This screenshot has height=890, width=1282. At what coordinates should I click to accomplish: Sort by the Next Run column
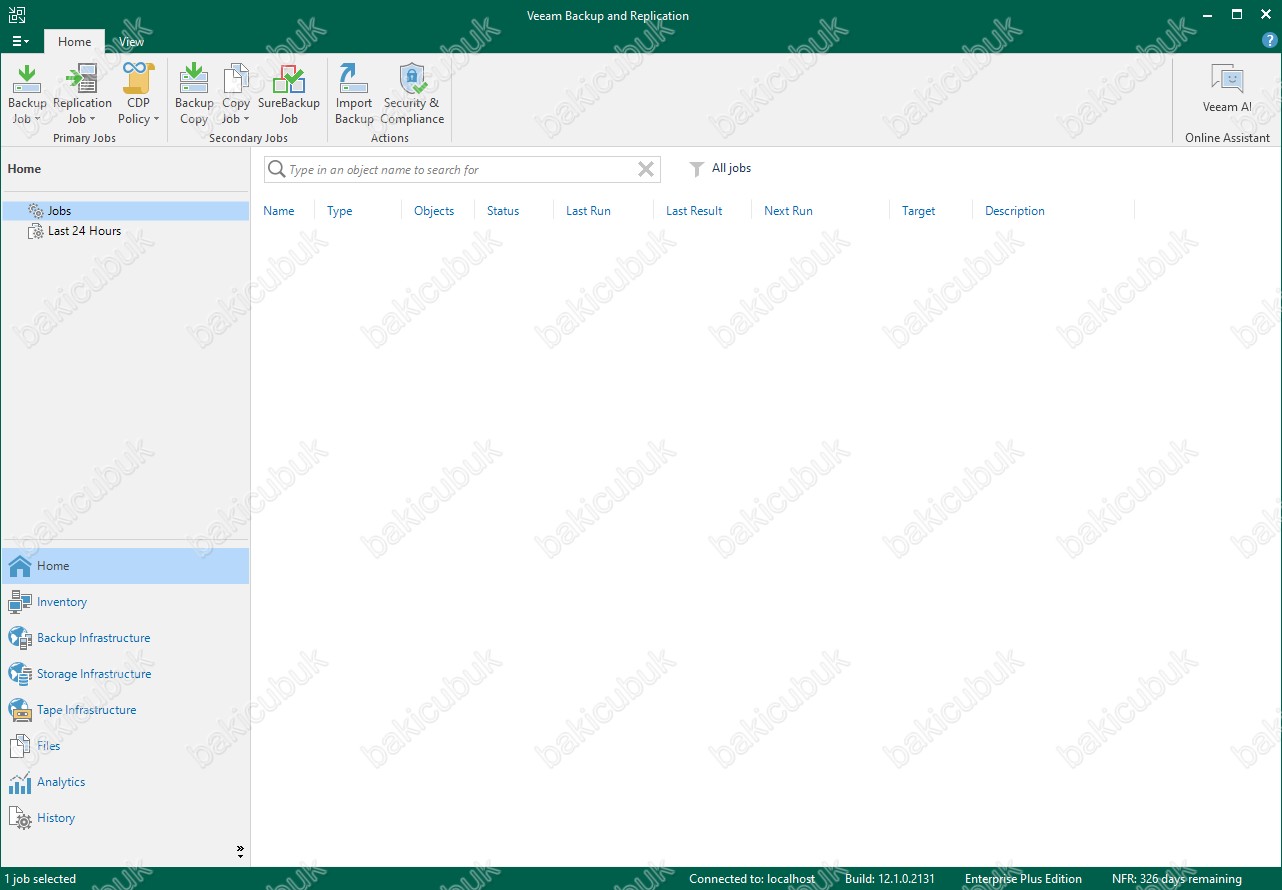tap(788, 211)
